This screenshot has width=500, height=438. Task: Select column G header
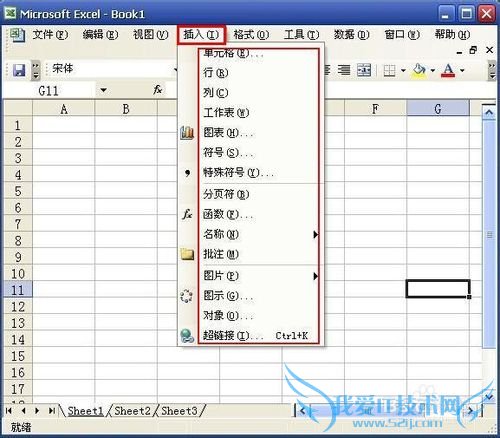click(438, 109)
